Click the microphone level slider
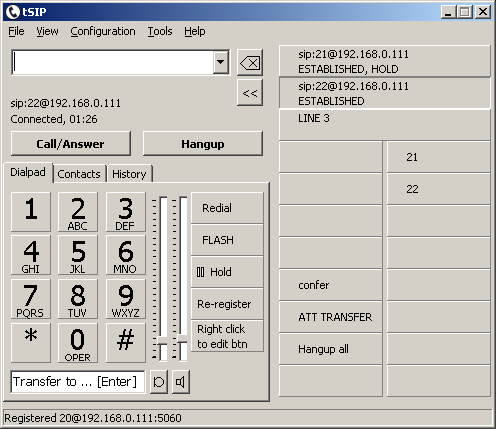 coord(163,278)
